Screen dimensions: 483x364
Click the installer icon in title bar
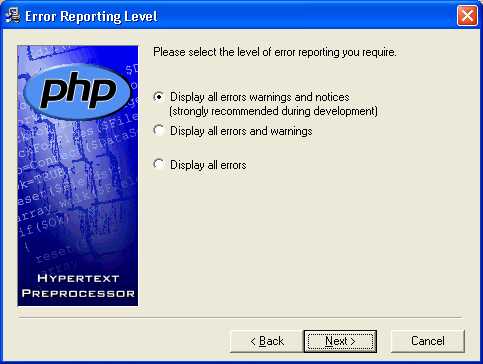(x=13, y=16)
